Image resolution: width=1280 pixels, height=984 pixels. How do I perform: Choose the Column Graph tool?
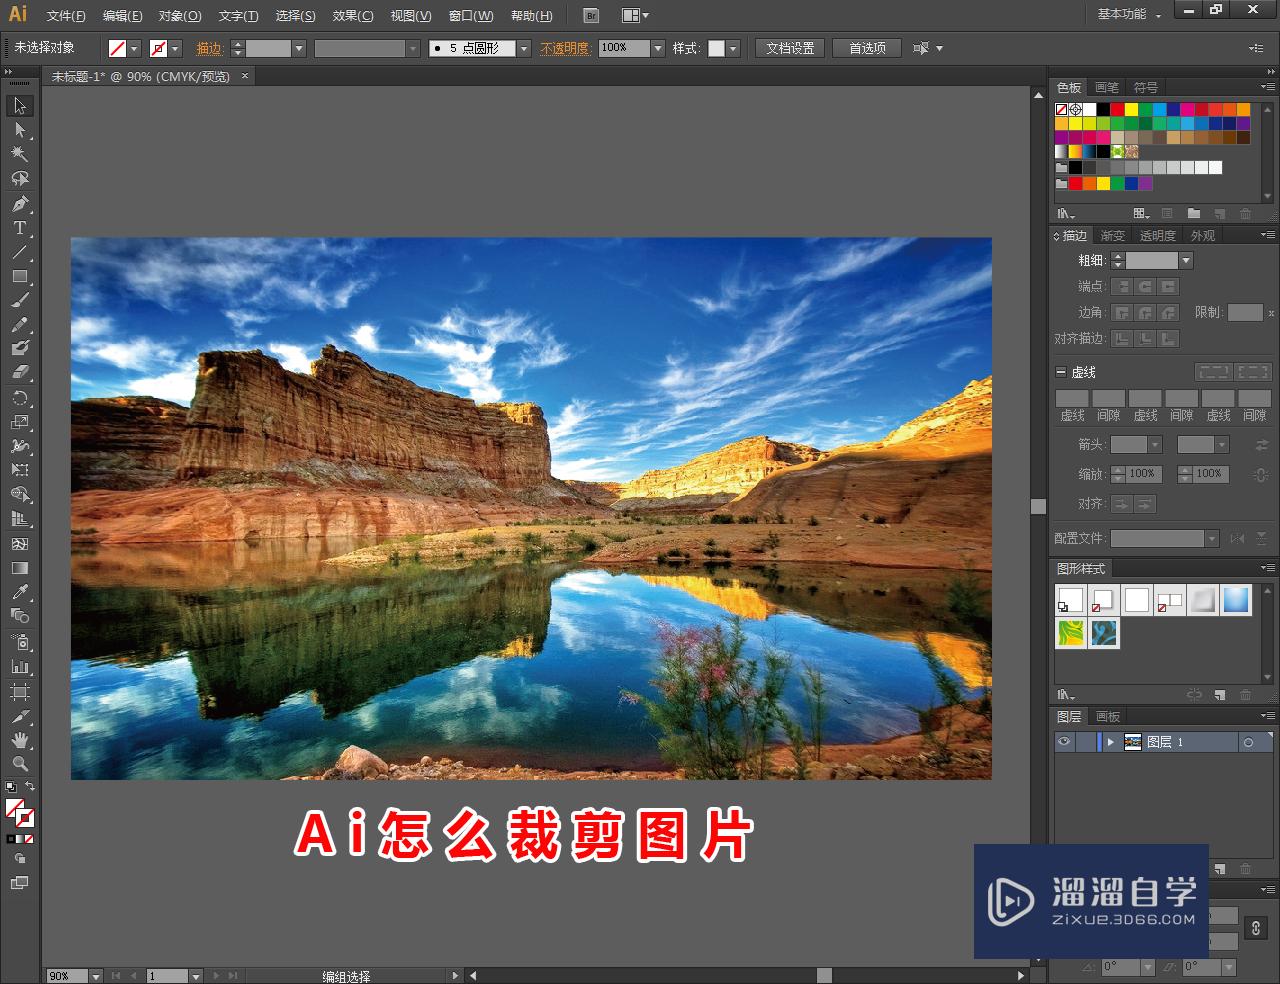coord(20,667)
